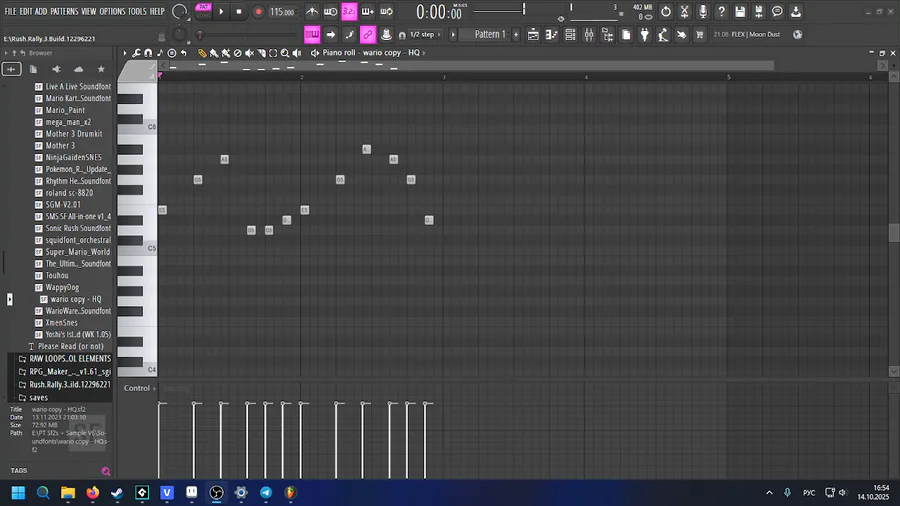Select the Draw pencil tool in piano roll

point(202,53)
